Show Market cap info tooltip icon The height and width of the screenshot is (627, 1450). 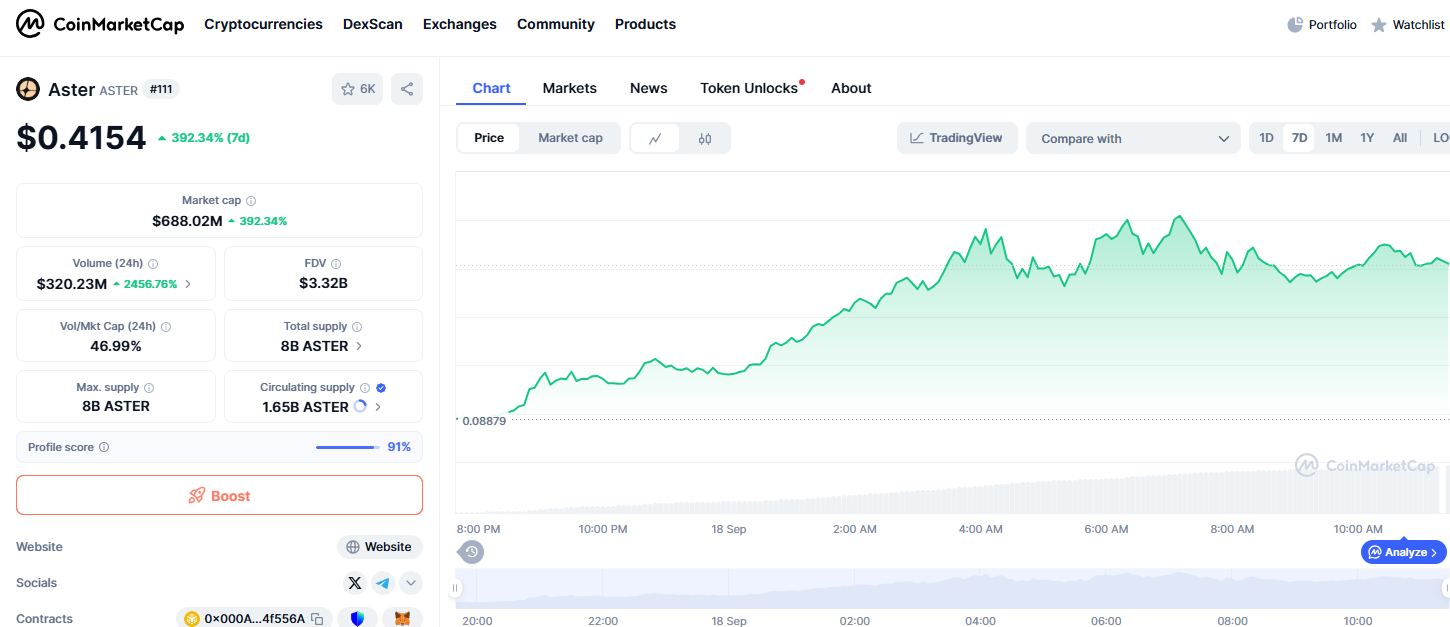pyautogui.click(x=251, y=201)
